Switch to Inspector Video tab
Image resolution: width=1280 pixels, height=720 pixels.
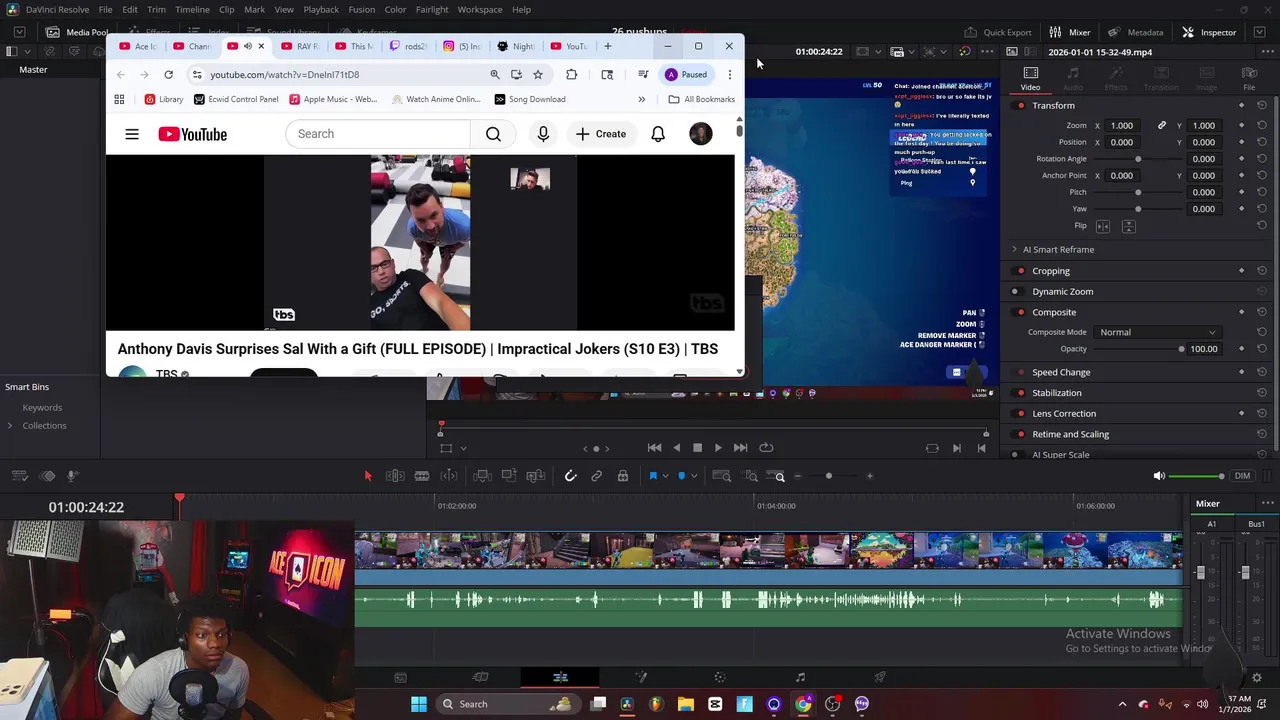click(1030, 78)
